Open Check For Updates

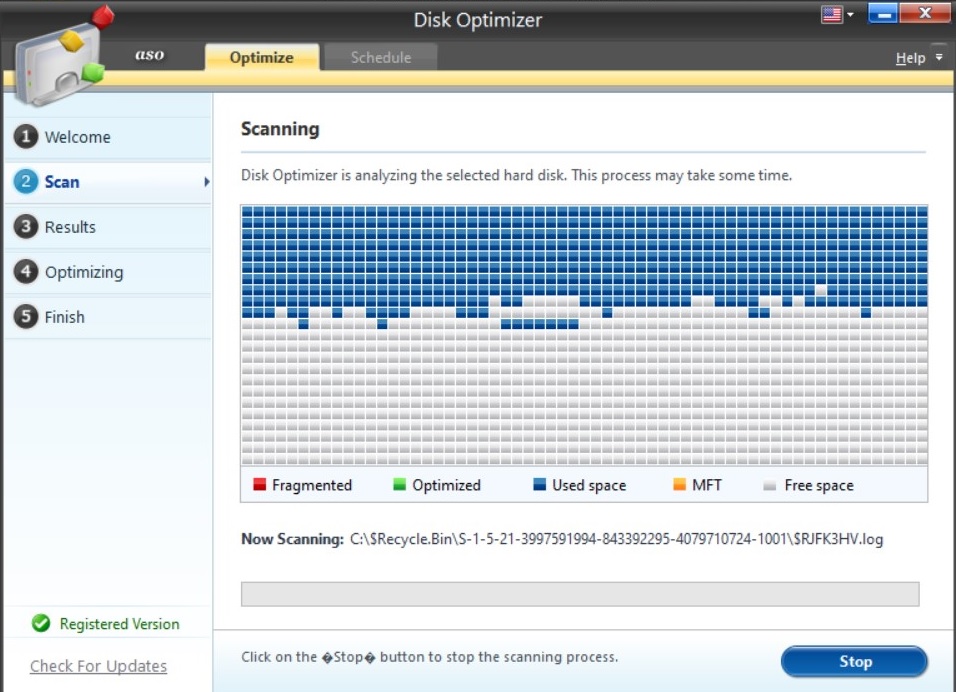96,666
